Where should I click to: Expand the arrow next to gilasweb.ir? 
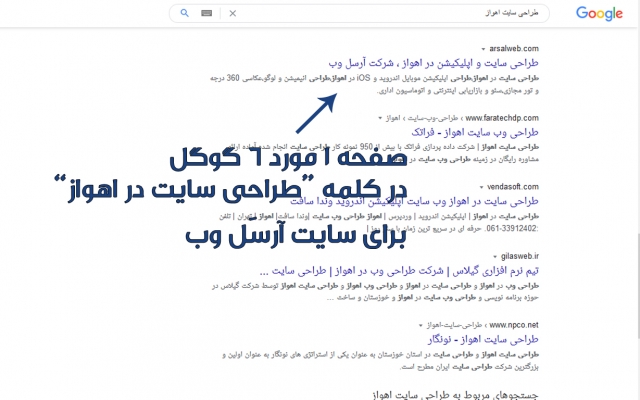(x=495, y=257)
